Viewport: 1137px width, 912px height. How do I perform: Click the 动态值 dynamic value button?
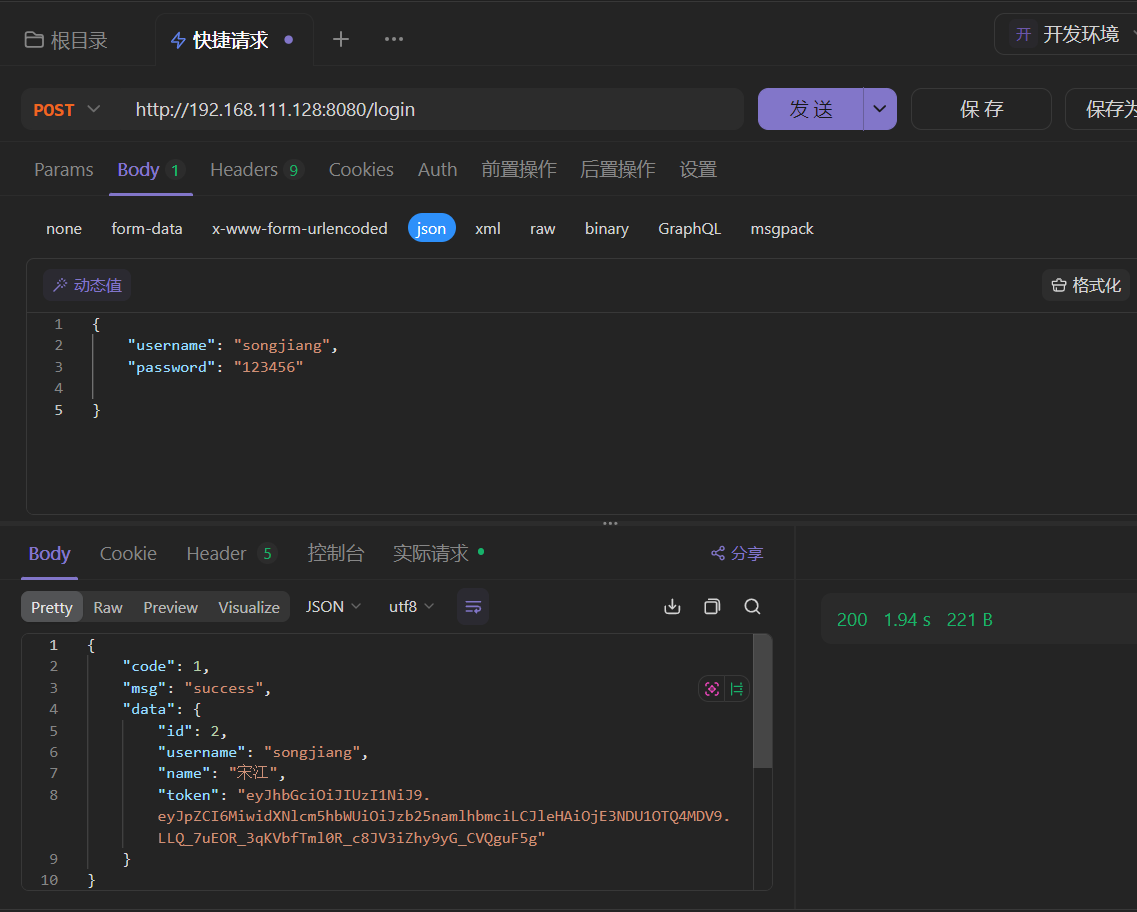tap(87, 285)
